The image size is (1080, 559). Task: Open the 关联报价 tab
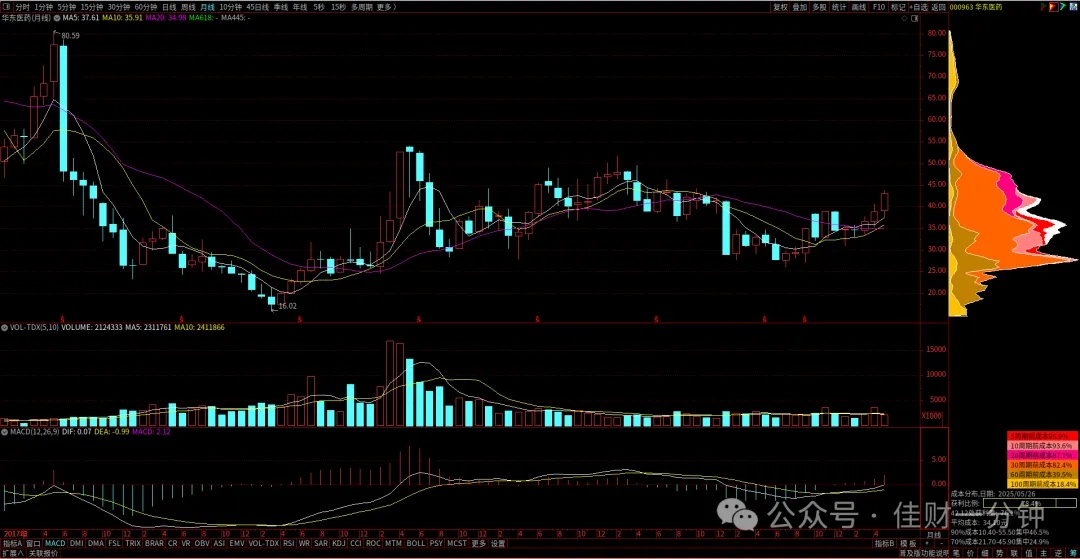(x=43, y=553)
